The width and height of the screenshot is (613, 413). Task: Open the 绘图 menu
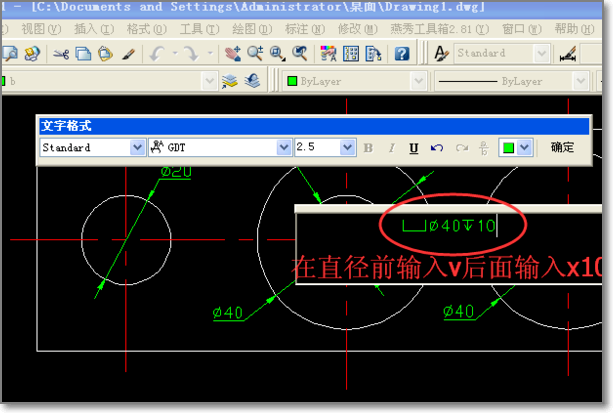click(252, 29)
